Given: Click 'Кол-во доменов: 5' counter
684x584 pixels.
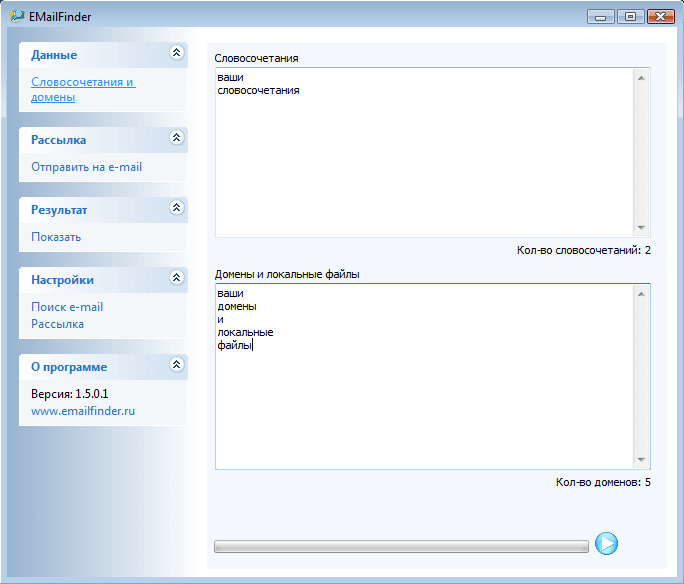Looking at the screenshot, I should coord(603,482).
